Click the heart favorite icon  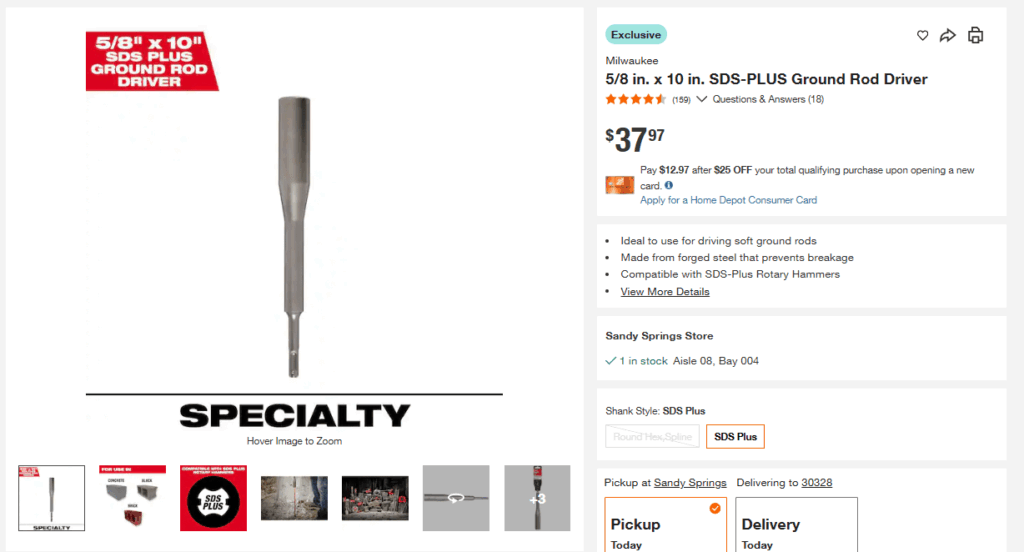coord(922,36)
